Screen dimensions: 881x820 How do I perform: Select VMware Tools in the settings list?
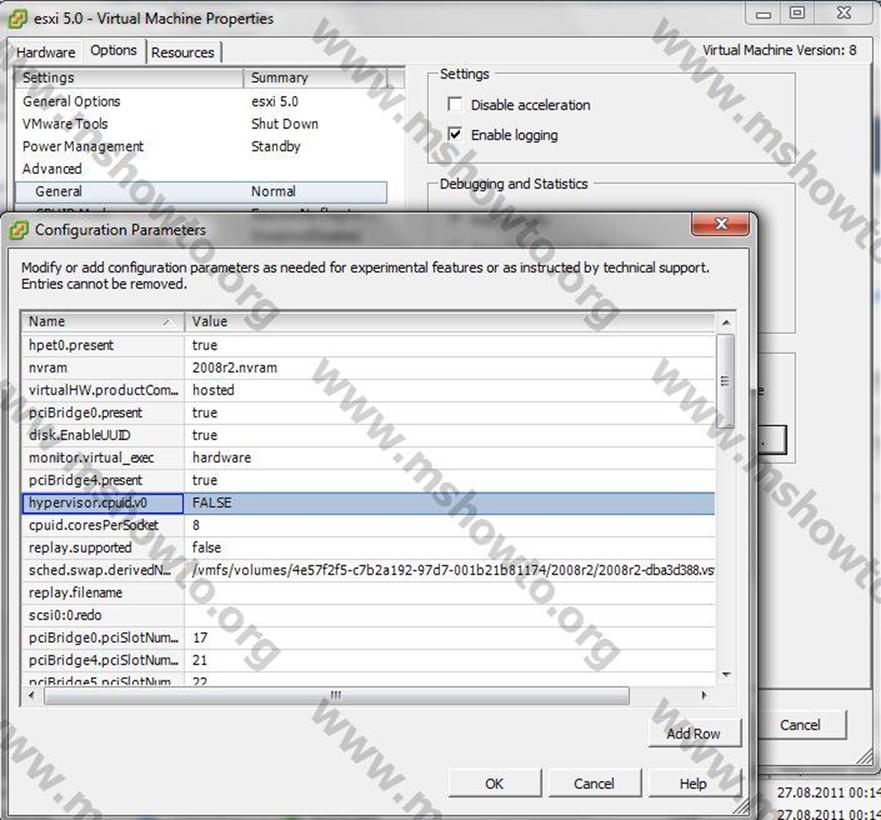(65, 124)
